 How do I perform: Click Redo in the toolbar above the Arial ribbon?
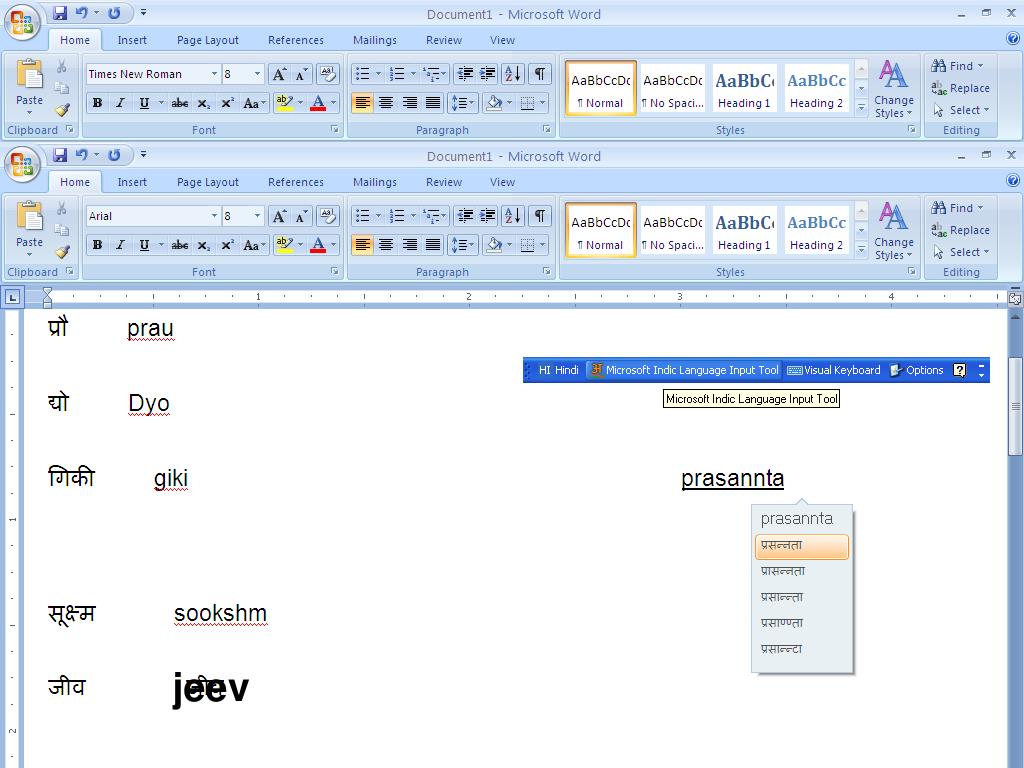114,155
